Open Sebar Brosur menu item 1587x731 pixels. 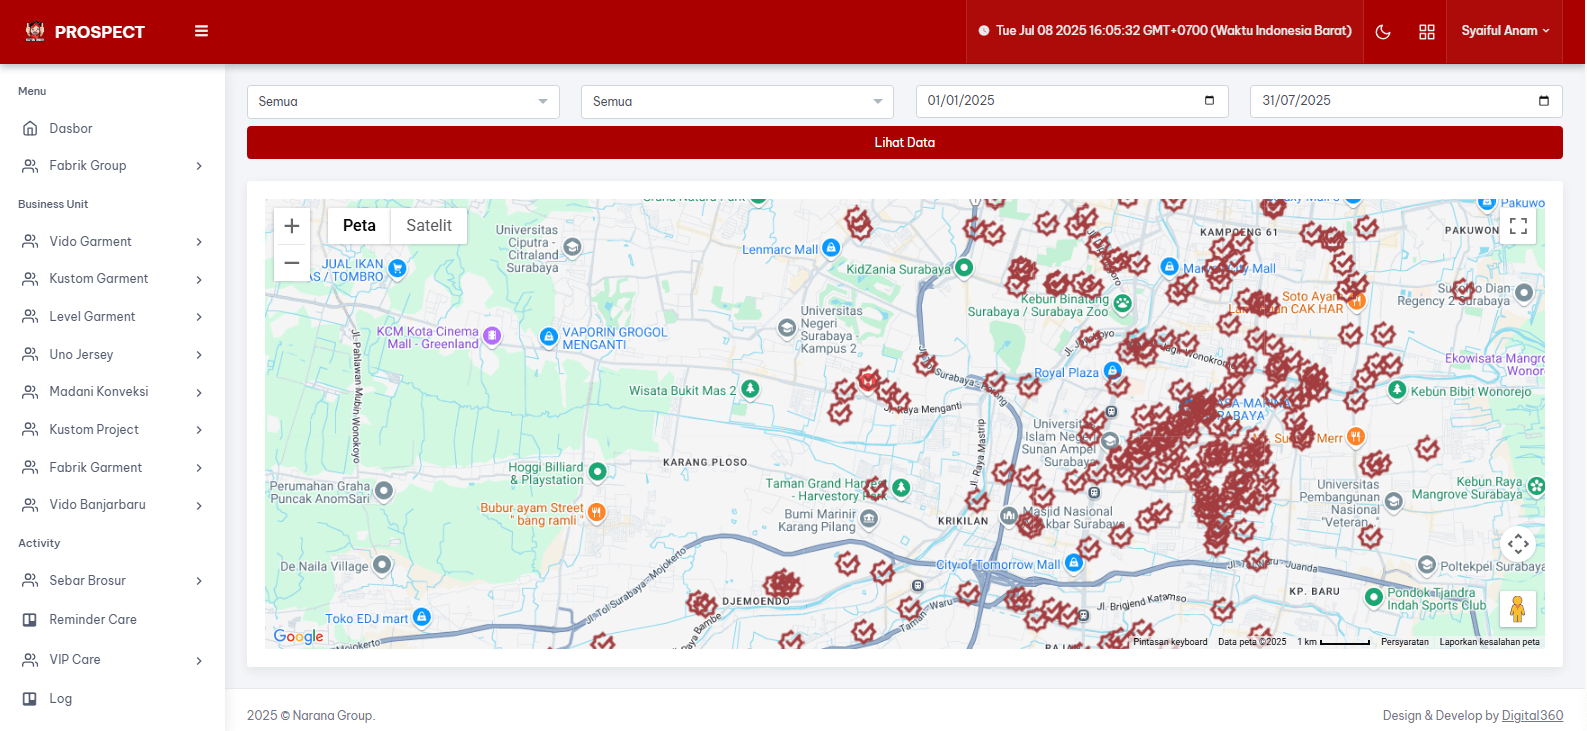coord(112,581)
